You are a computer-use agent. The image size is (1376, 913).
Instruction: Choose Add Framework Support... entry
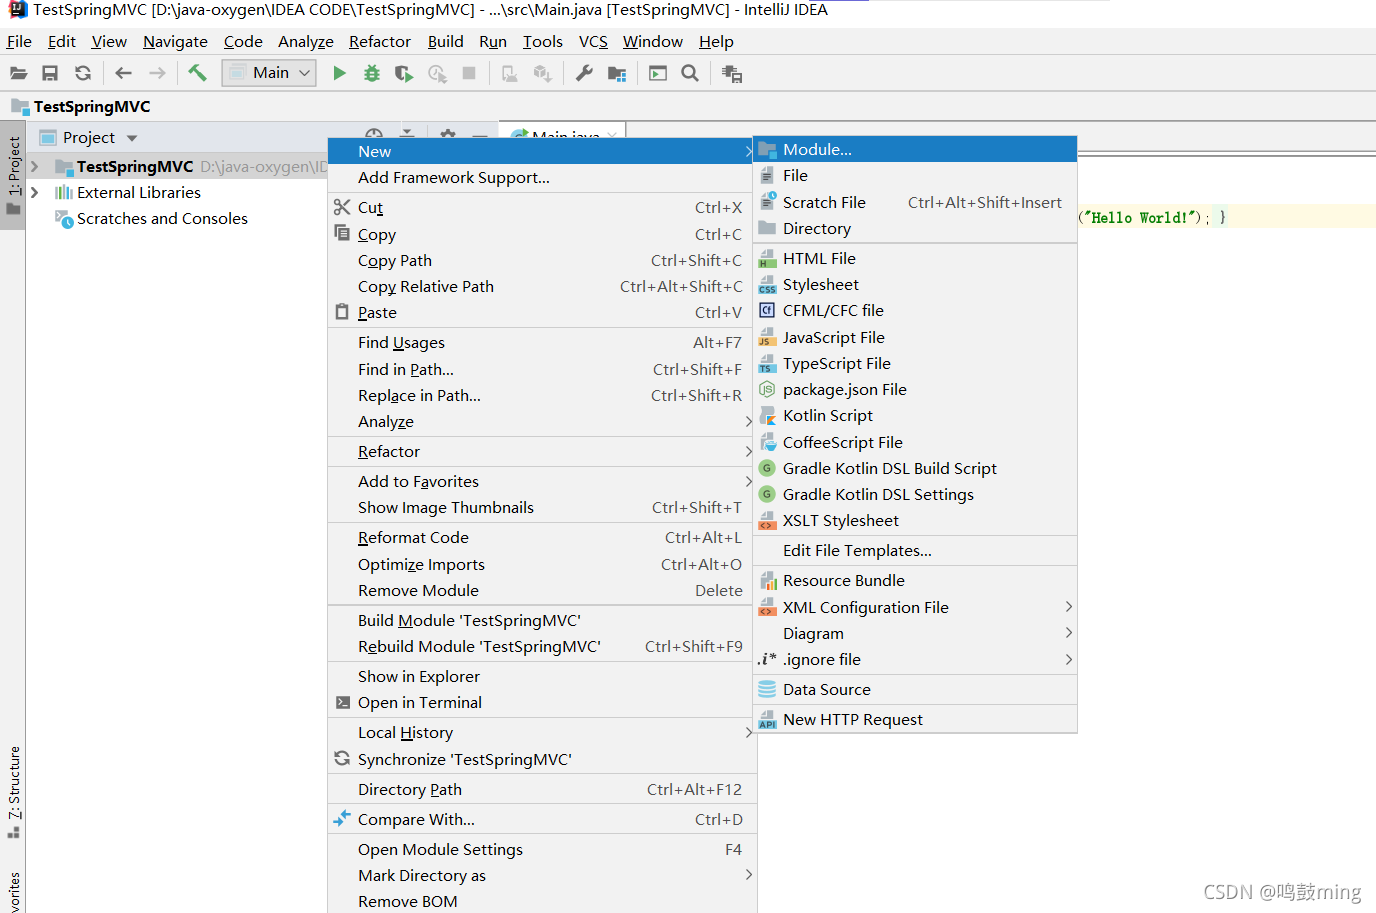coord(542,177)
